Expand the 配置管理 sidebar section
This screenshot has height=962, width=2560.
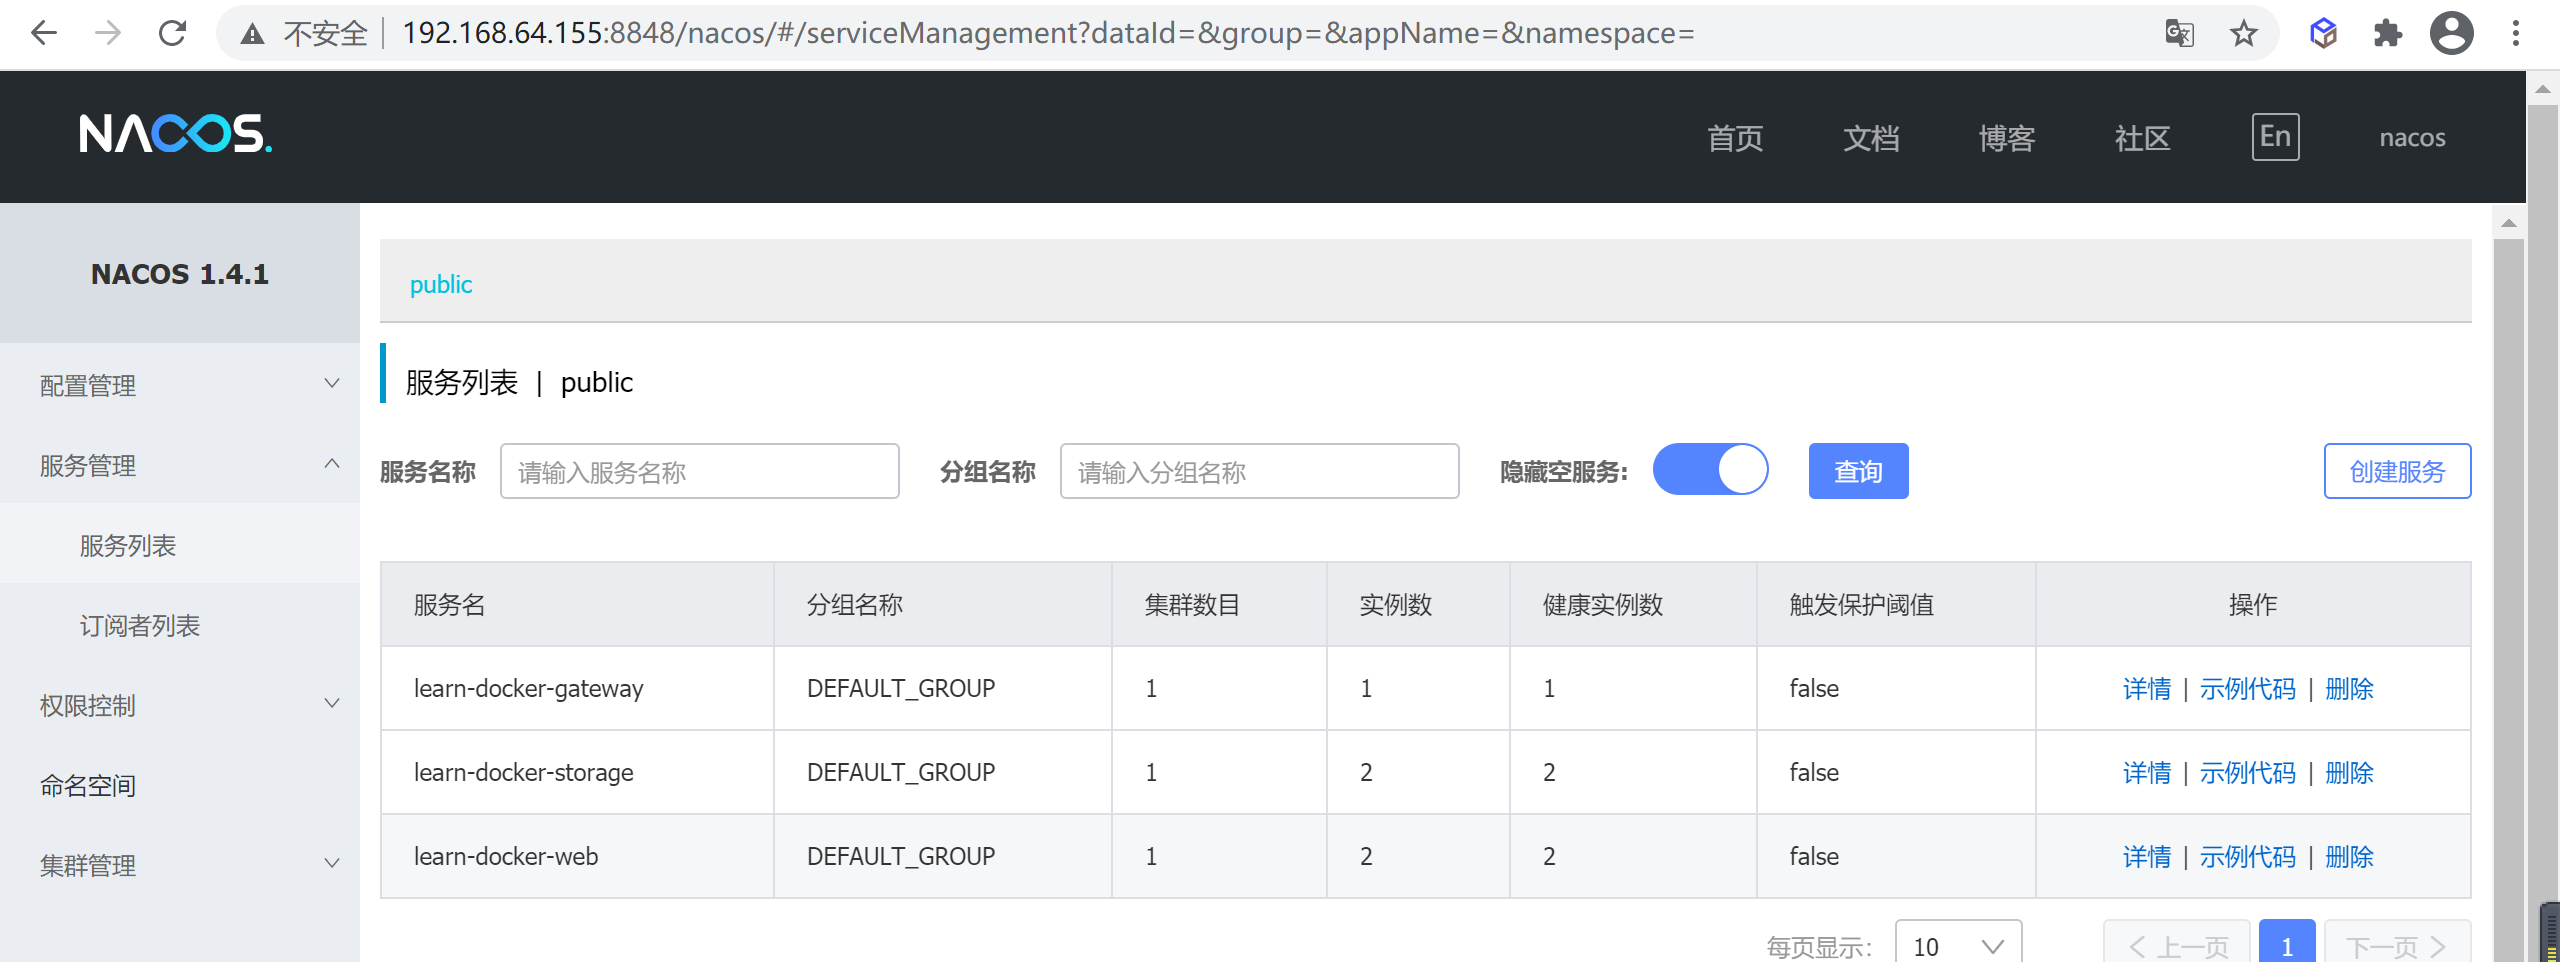[x=180, y=385]
